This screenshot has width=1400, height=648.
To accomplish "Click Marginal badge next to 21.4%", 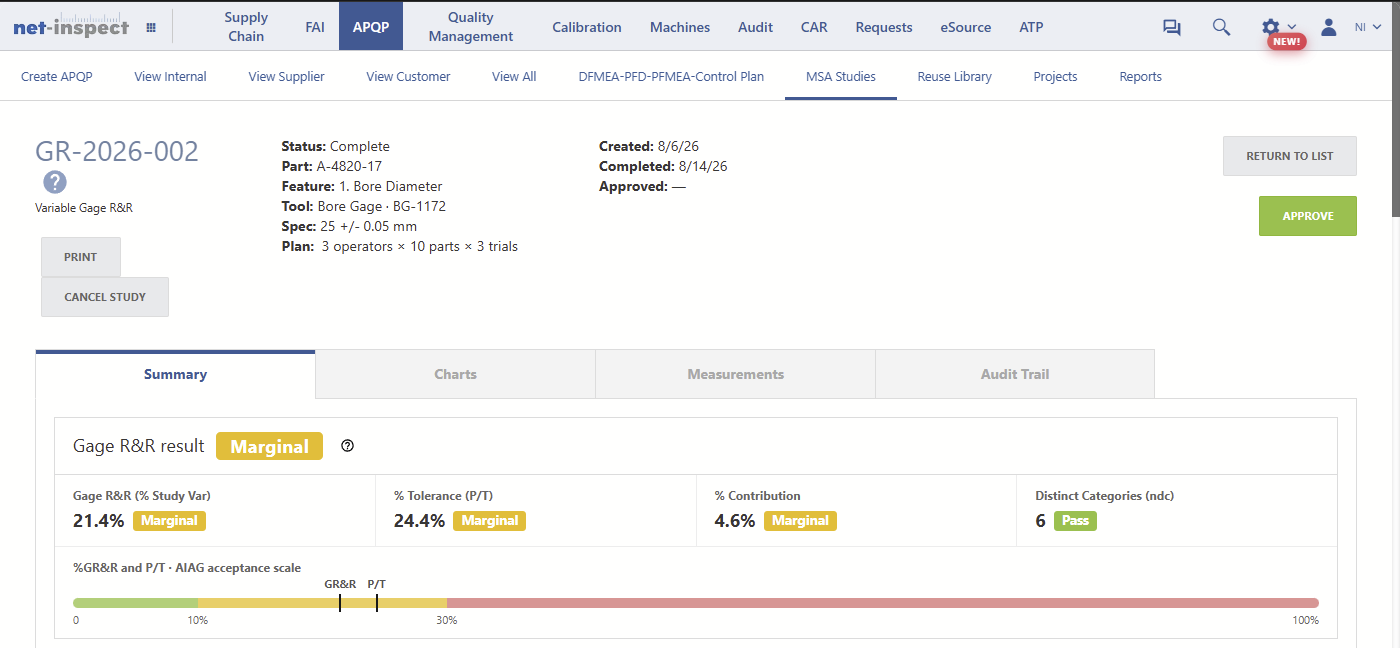I will tap(170, 521).
